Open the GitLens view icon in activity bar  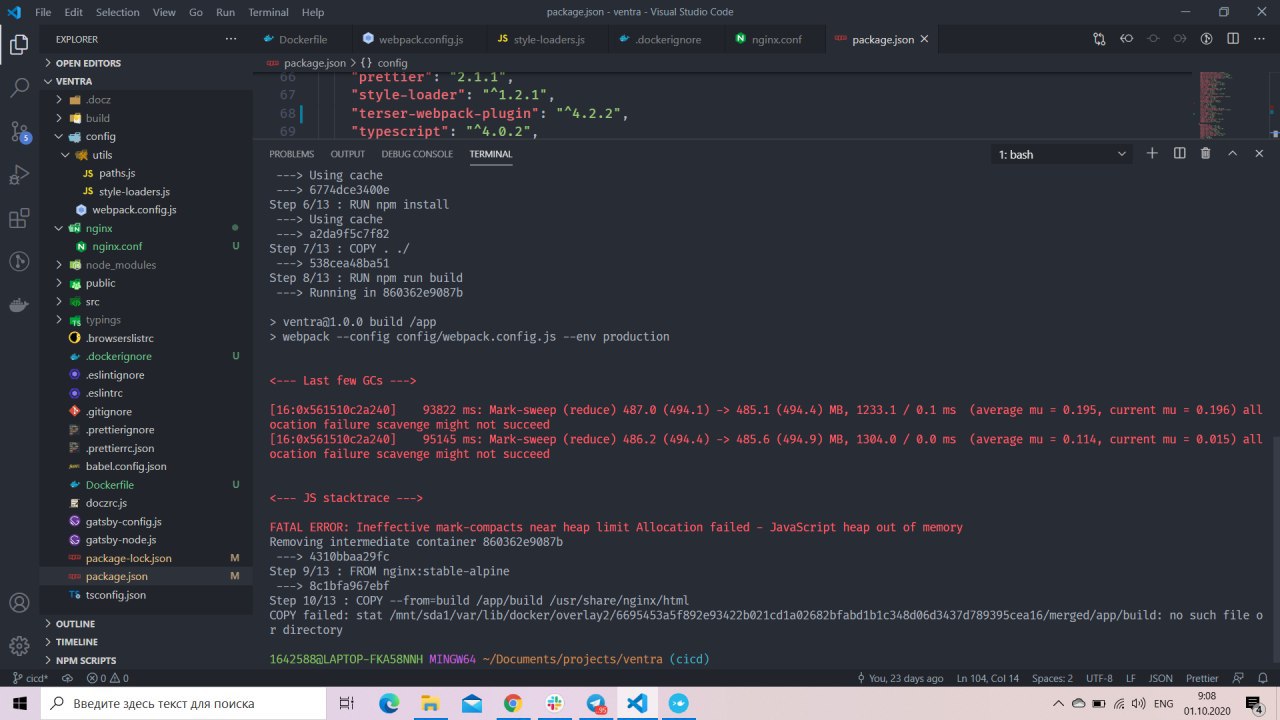[x=19, y=262]
